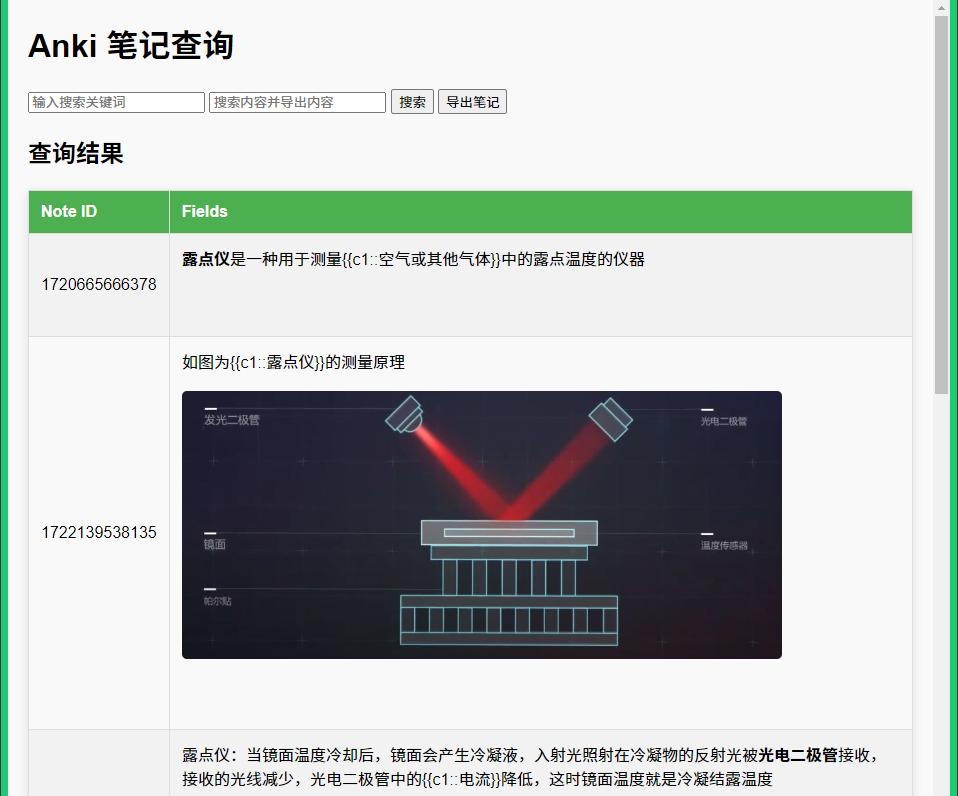The width and height of the screenshot is (958, 796).
Task: Click the photodiode receiver icon in diagram
Action: [x=610, y=418]
